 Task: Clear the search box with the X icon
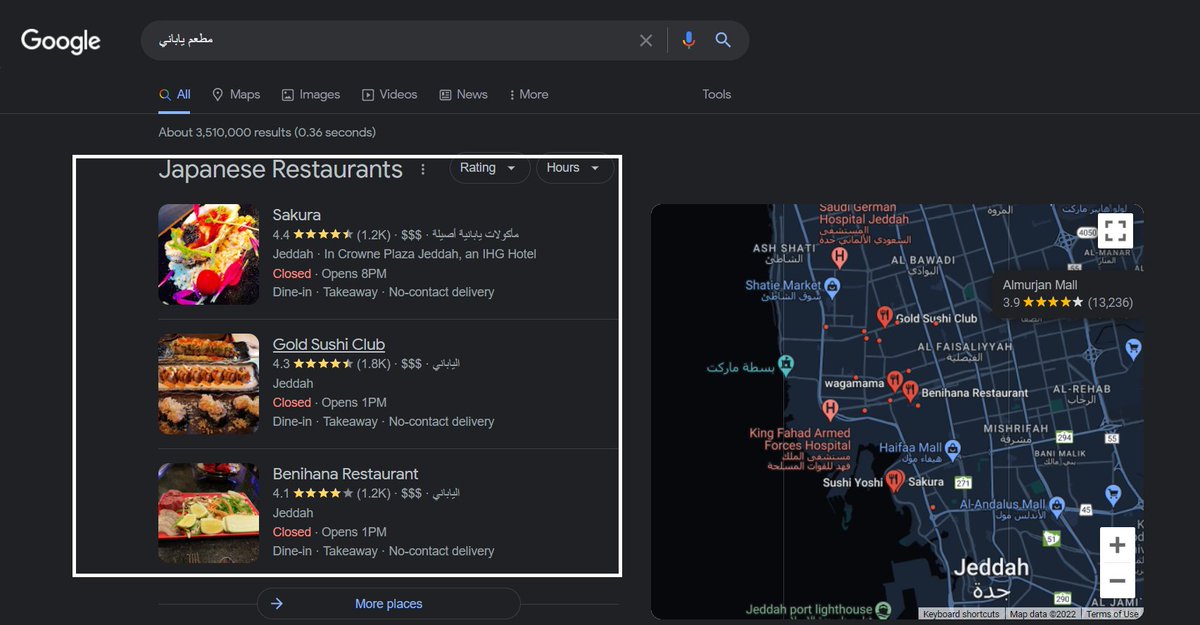(646, 40)
